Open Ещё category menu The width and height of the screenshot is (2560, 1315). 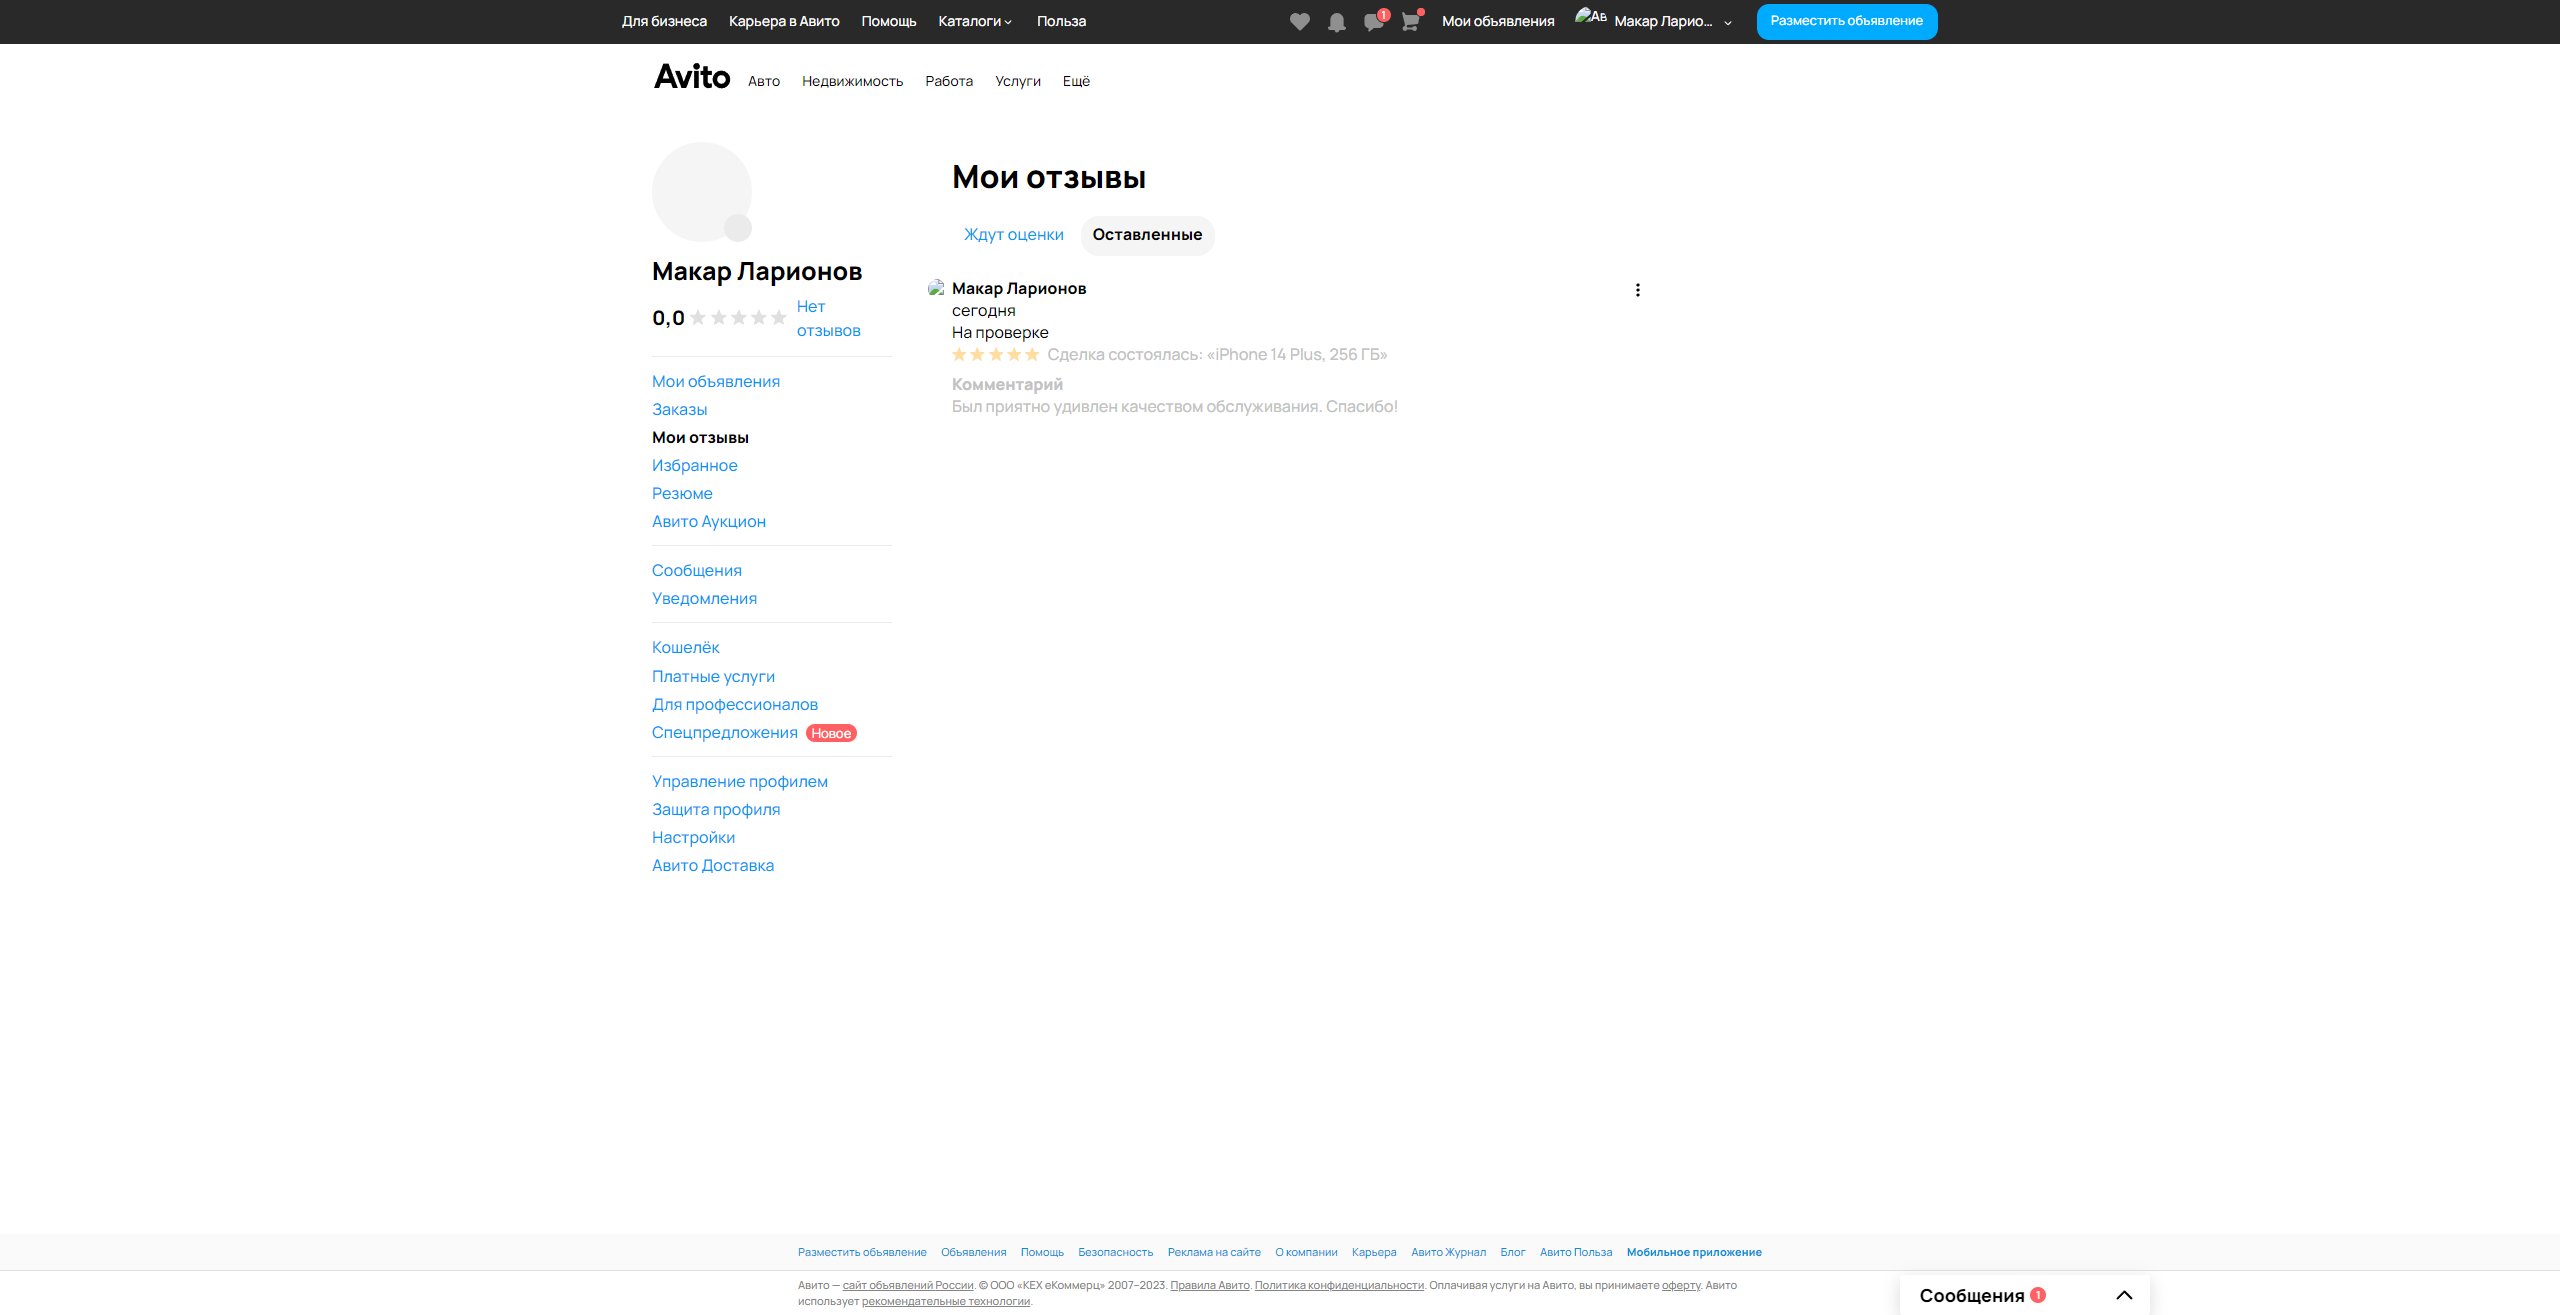(1076, 81)
